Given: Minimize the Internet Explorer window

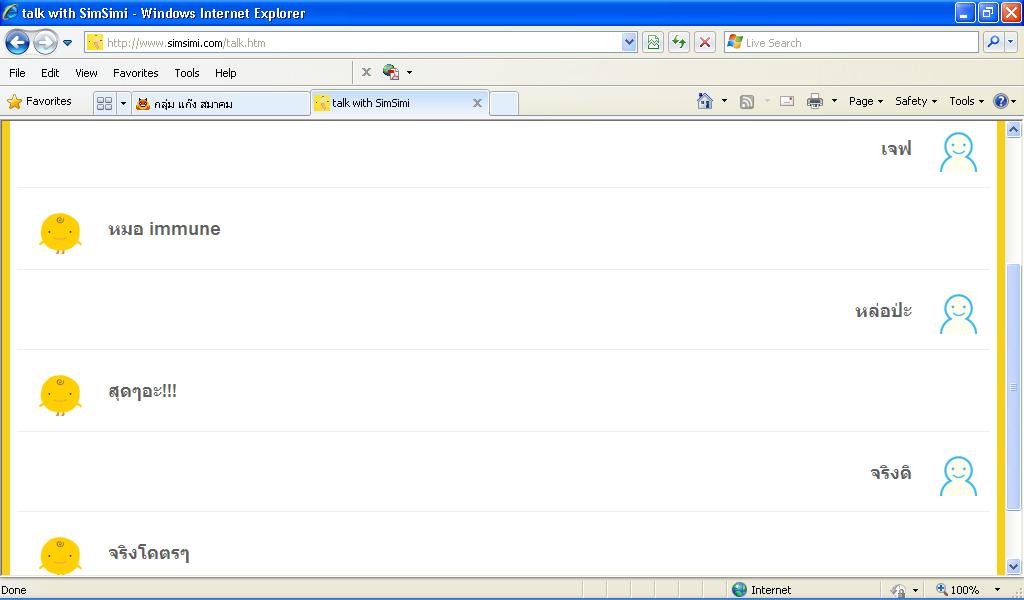Looking at the screenshot, I should coord(965,12).
